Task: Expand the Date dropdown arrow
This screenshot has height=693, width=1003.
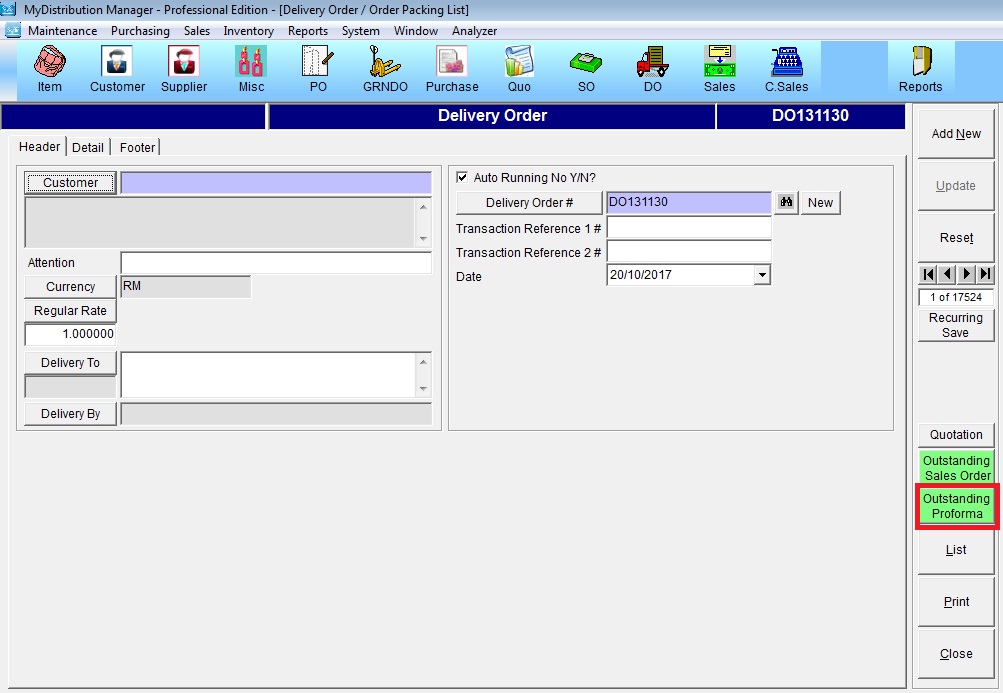Action: tap(762, 275)
